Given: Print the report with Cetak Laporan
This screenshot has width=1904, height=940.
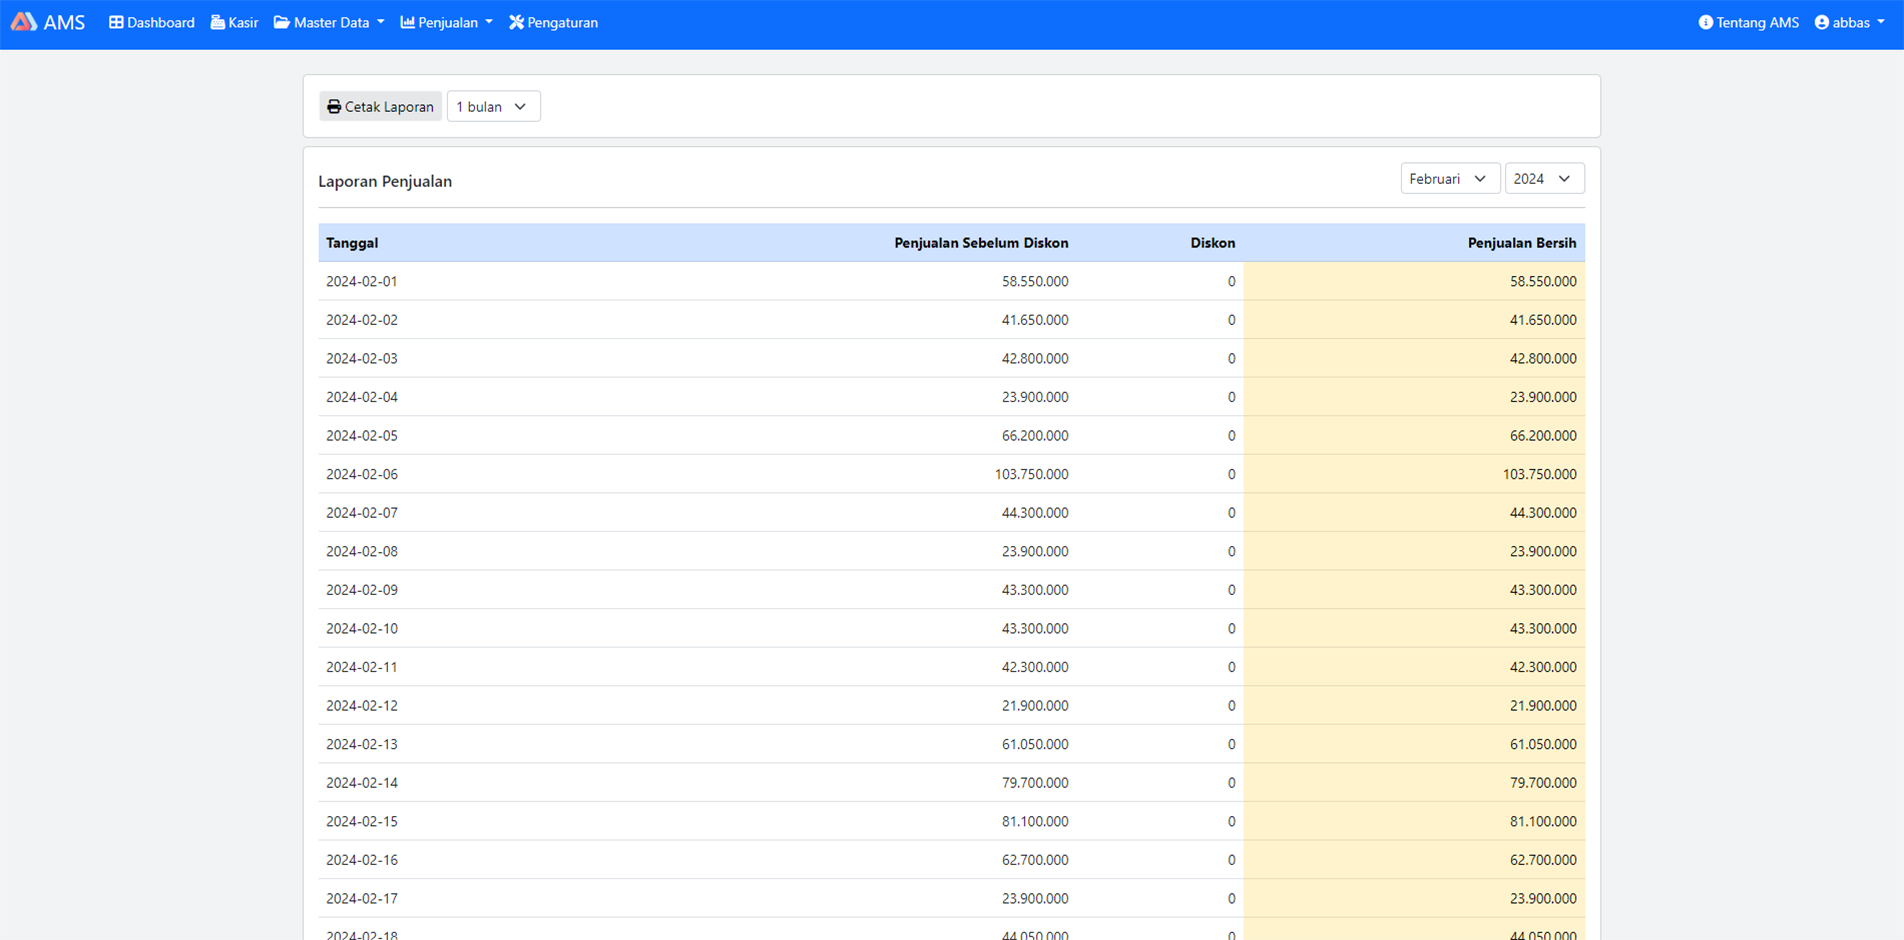Looking at the screenshot, I should [x=380, y=106].
